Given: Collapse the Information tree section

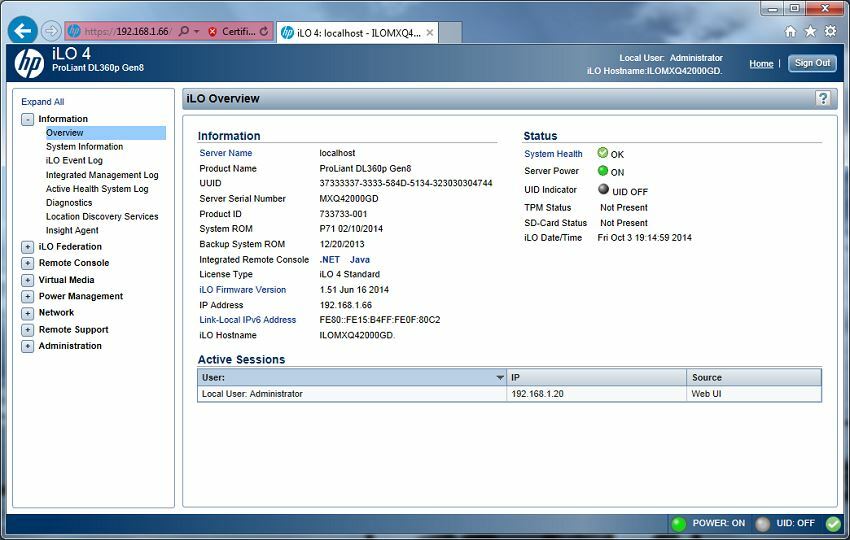Looking at the screenshot, I should pos(27,119).
